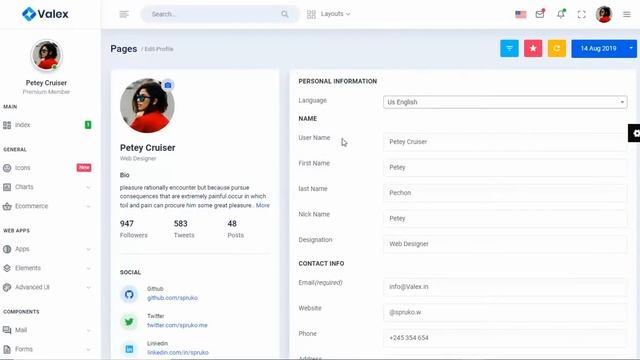Open the bell notifications icon
Screen dimensions: 640x360
pos(561,14)
